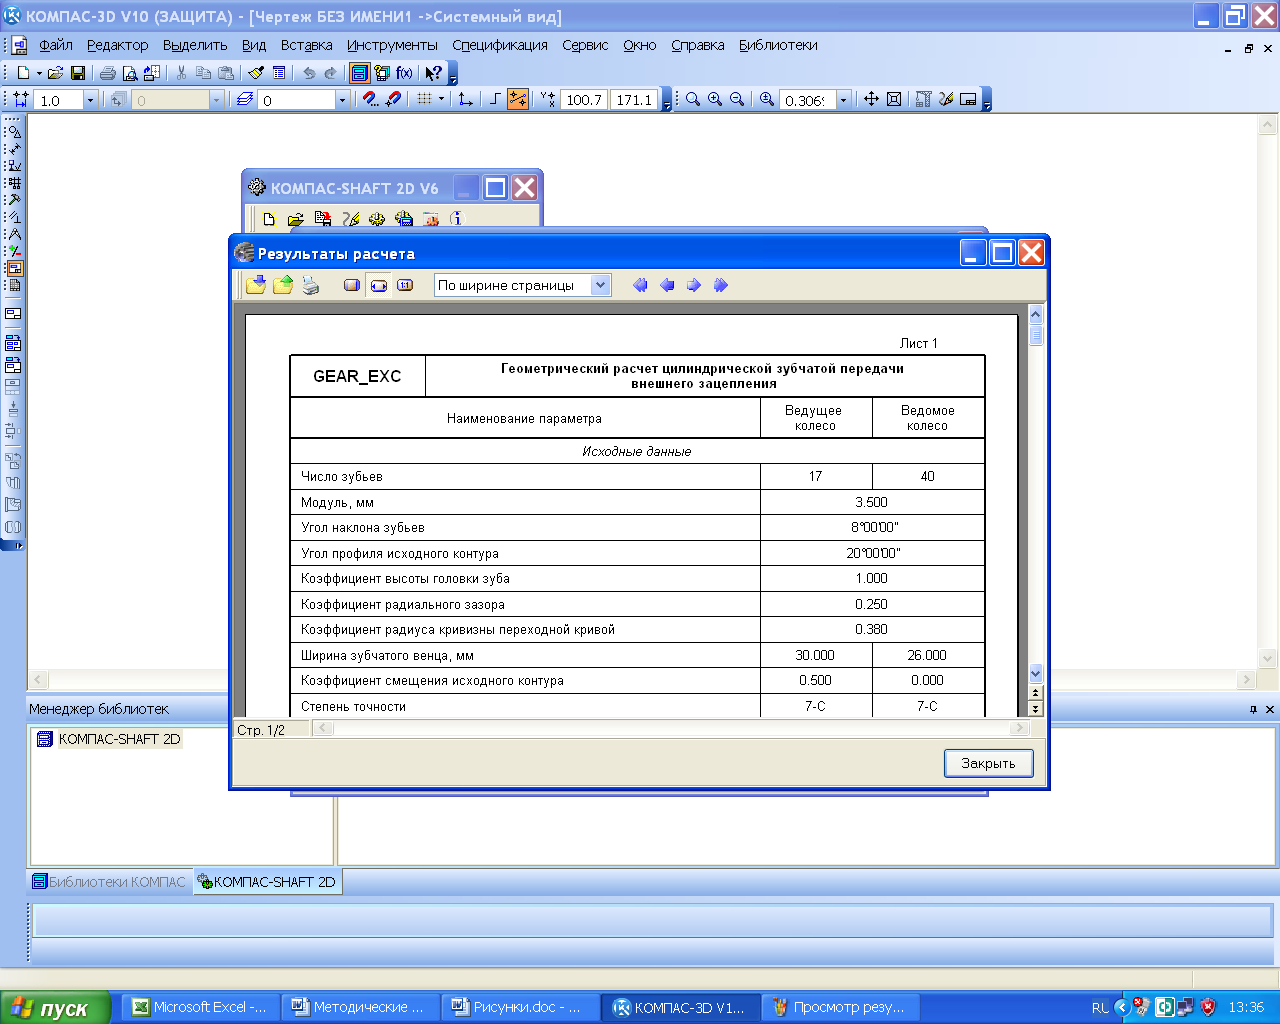Go to the next report page
The height and width of the screenshot is (1024, 1280).
[x=693, y=285]
